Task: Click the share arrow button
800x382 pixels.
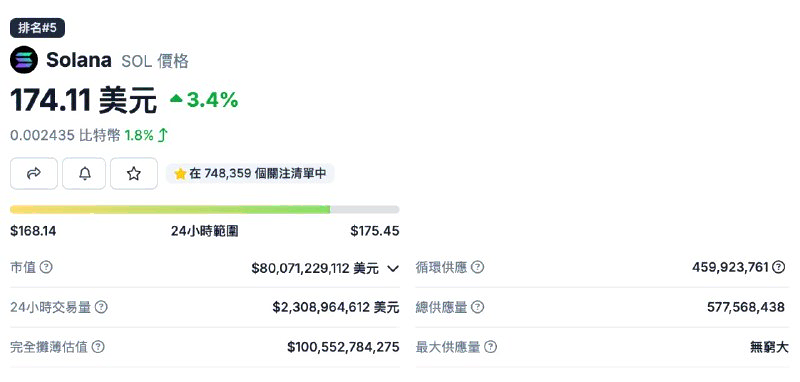Action: (x=34, y=174)
